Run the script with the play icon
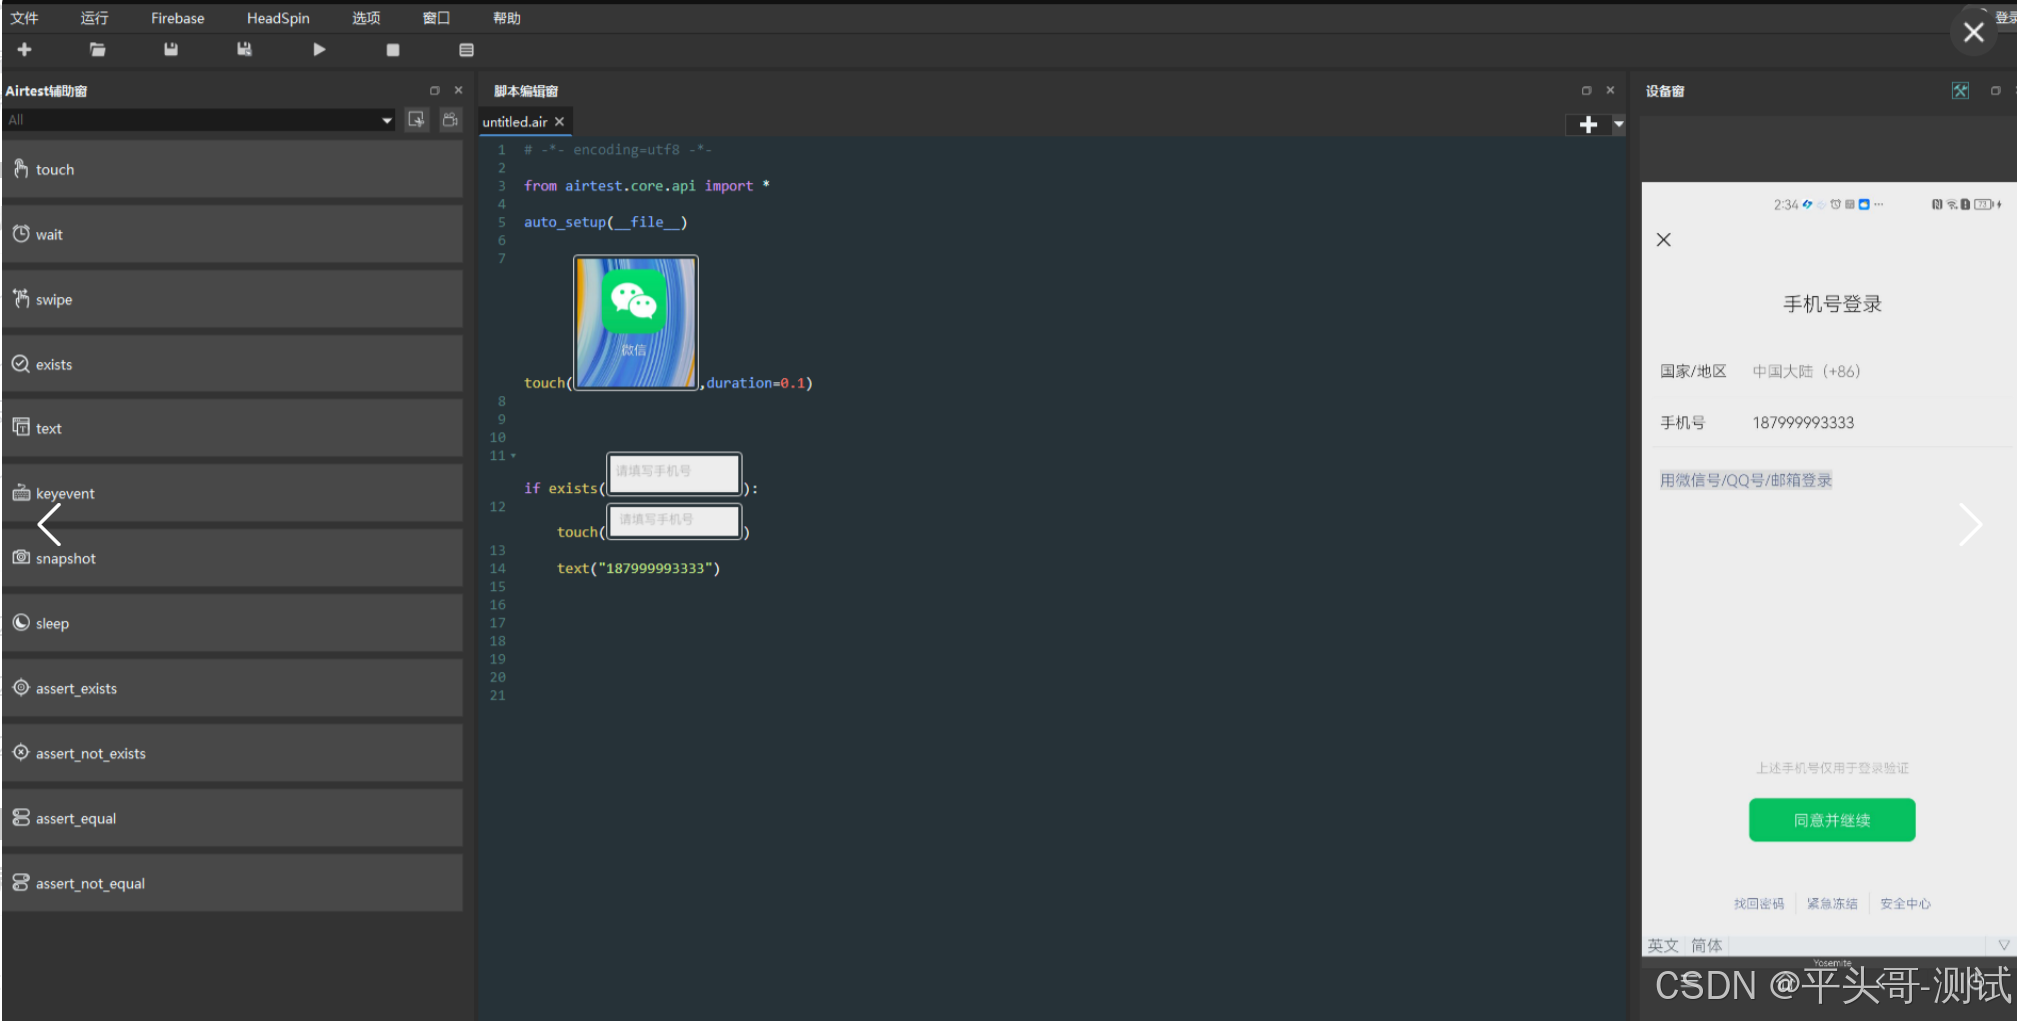 [319, 49]
